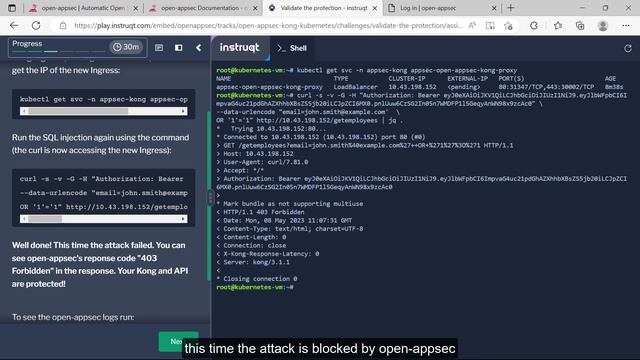Click the 'Mark bundle as not supporting multiuse' line
This screenshot has width=640, height=360.
coord(293,204)
